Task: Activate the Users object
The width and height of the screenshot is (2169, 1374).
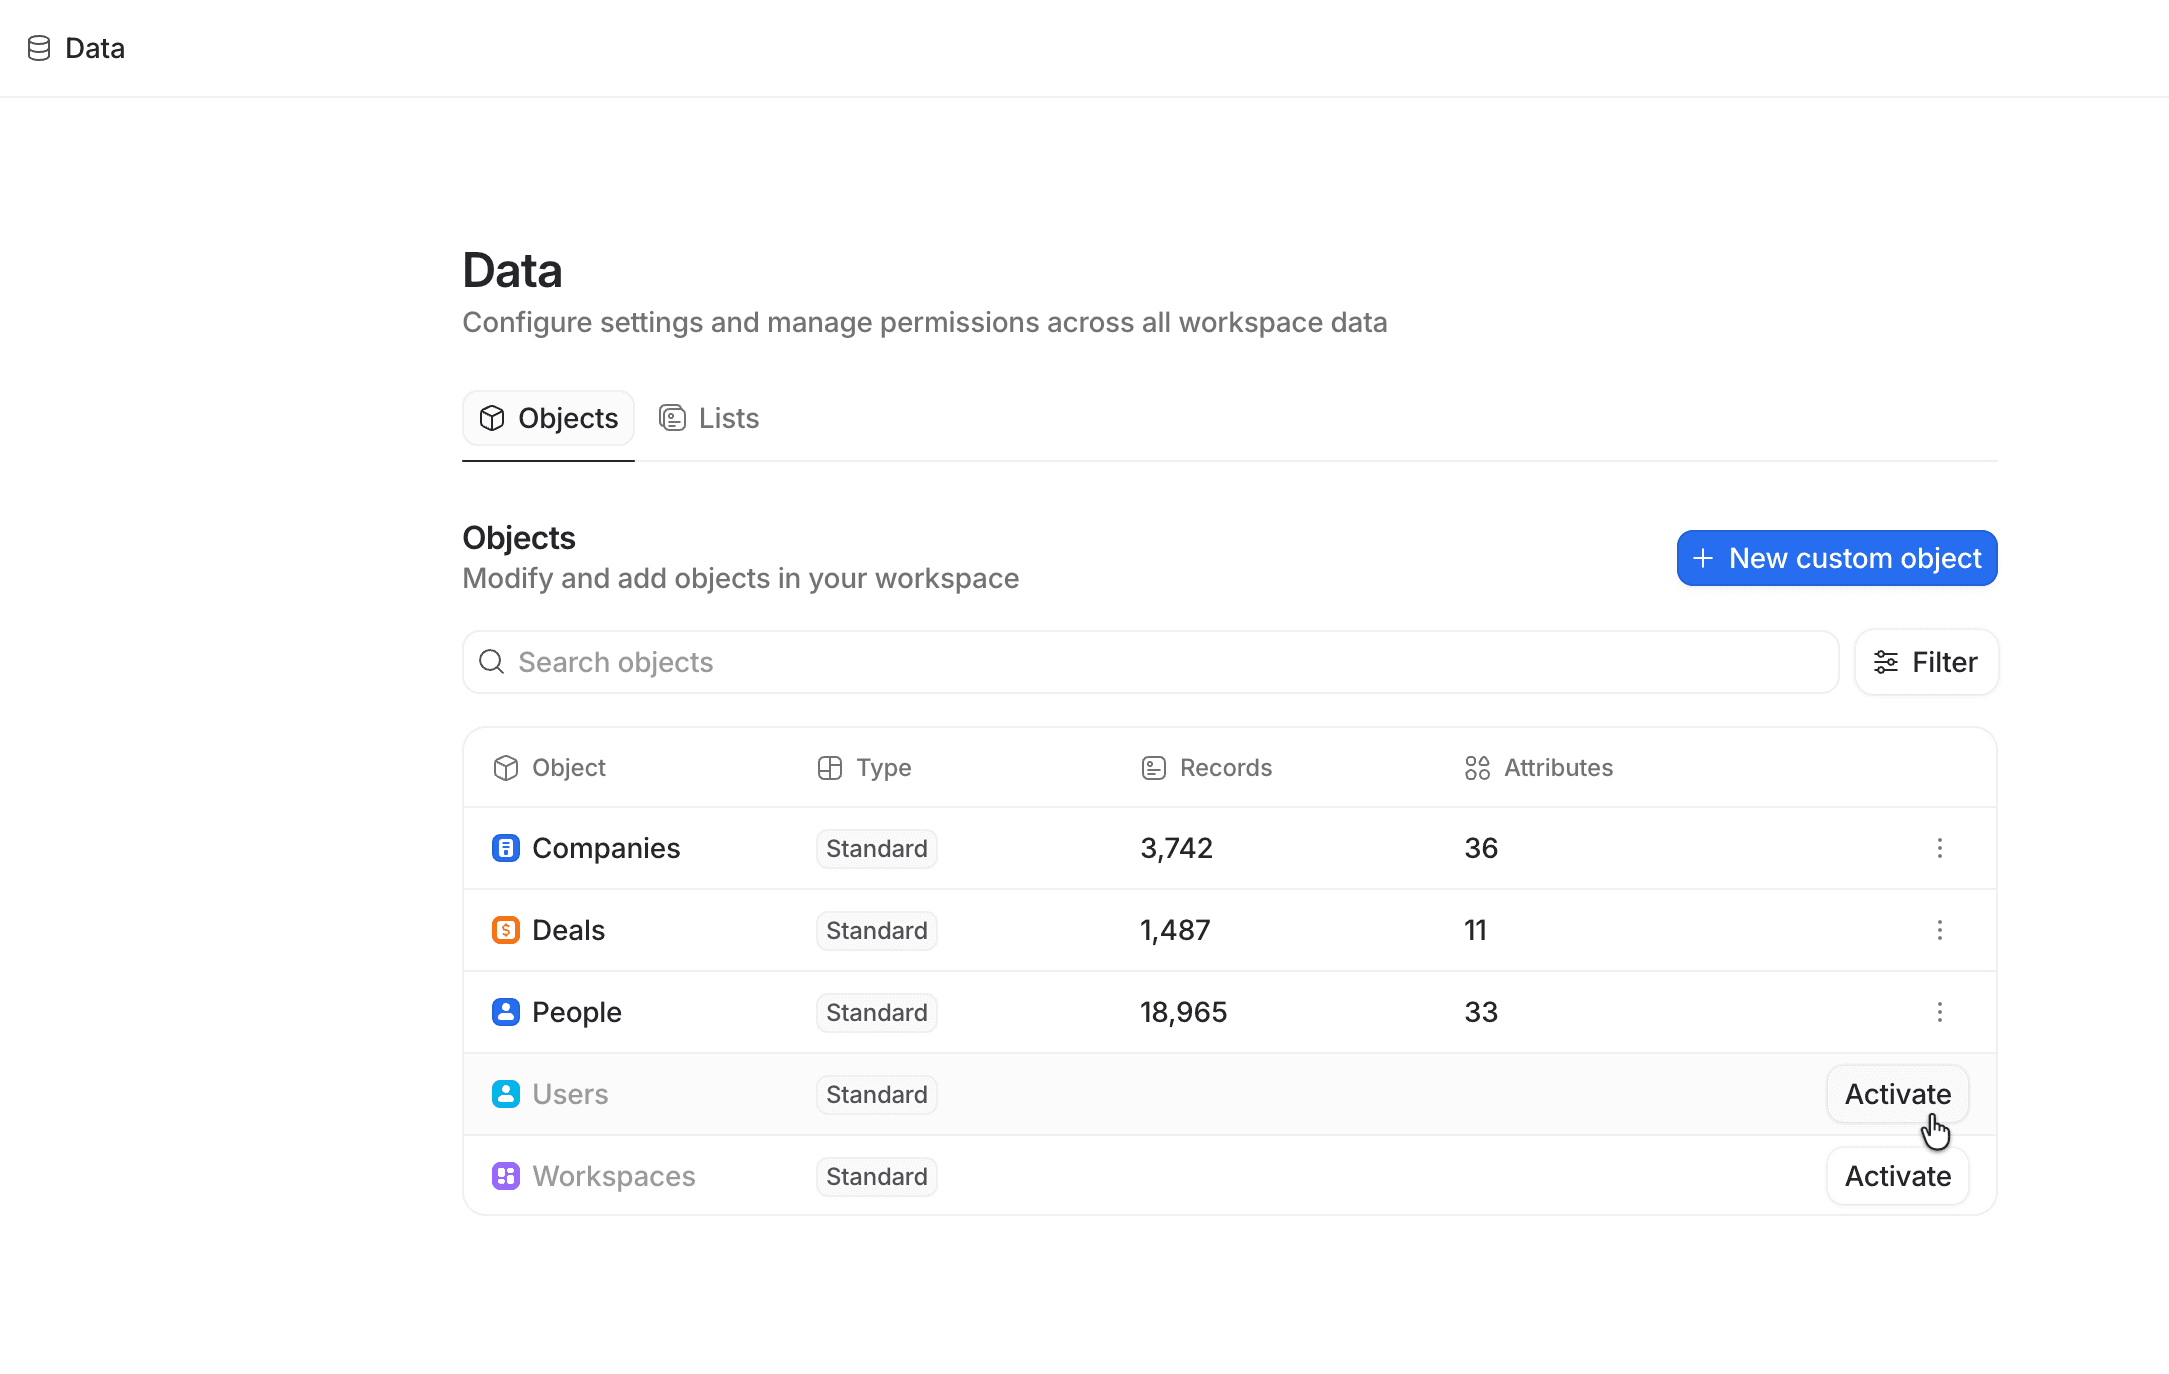Action: 1898,1094
